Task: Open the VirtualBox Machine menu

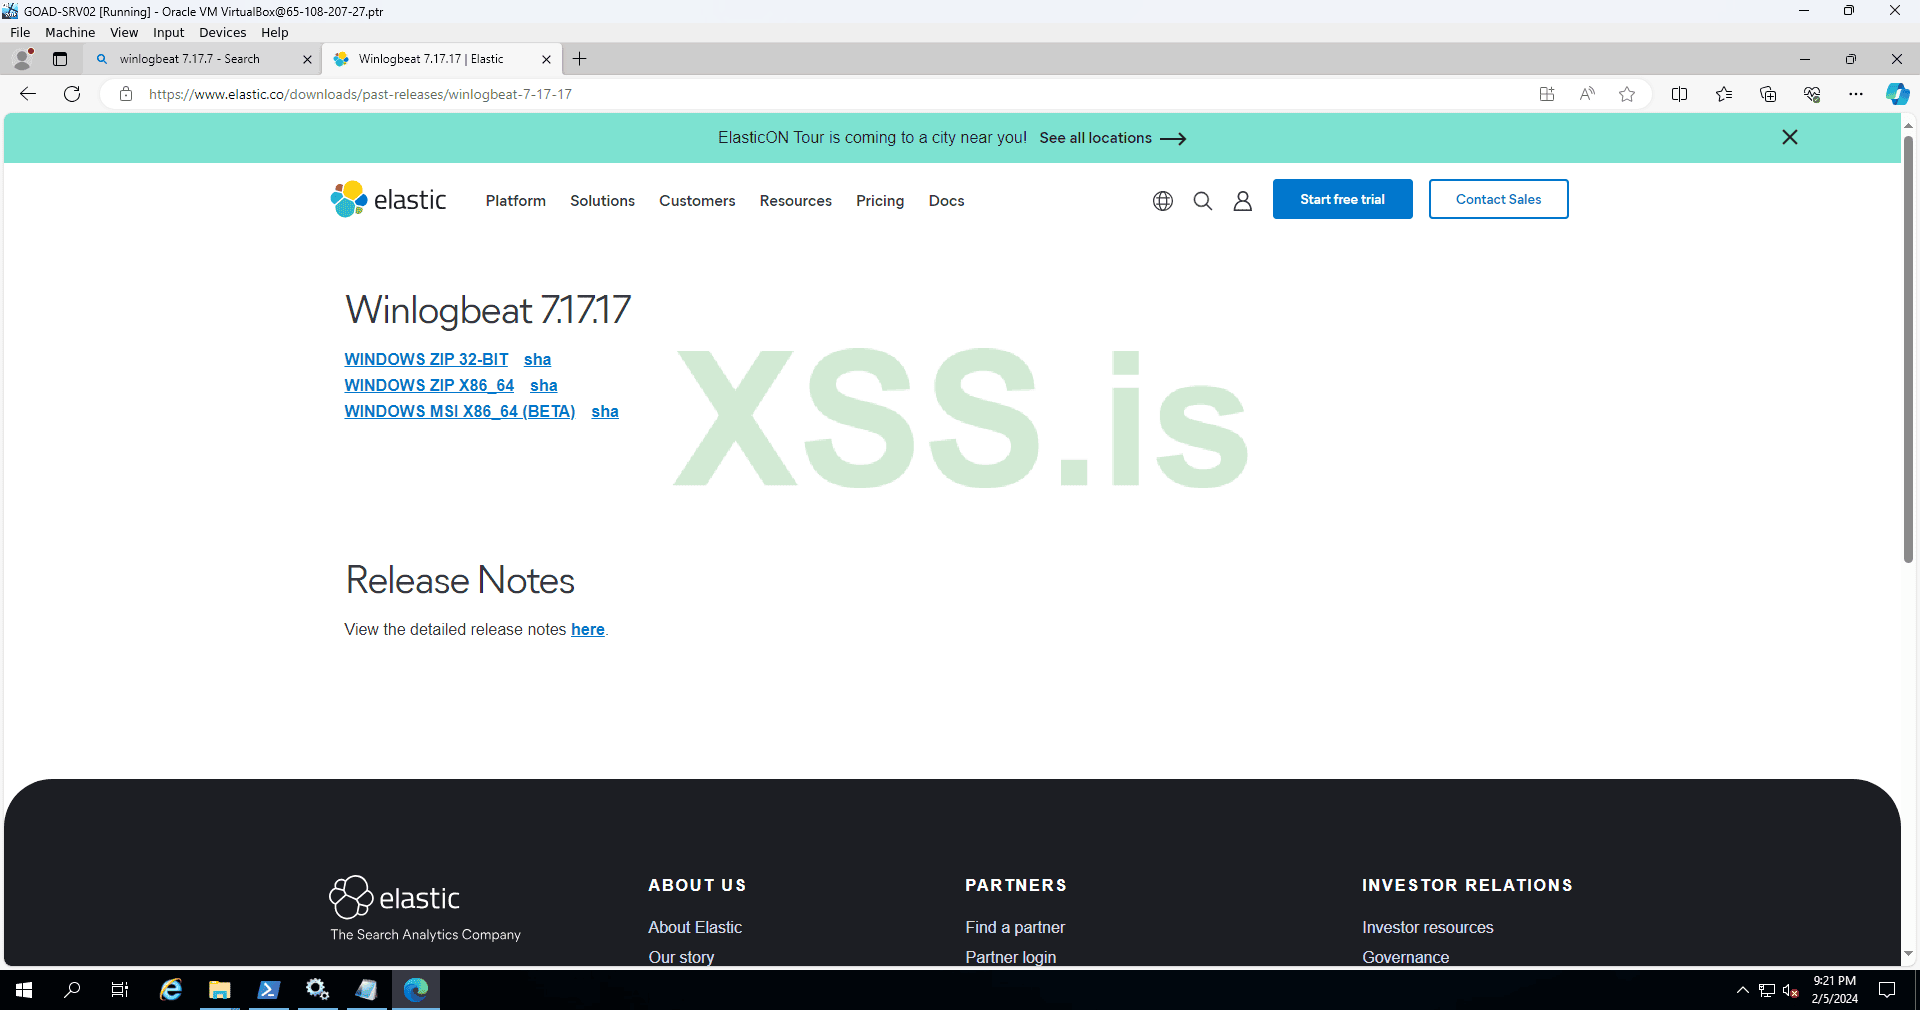Action: click(70, 32)
